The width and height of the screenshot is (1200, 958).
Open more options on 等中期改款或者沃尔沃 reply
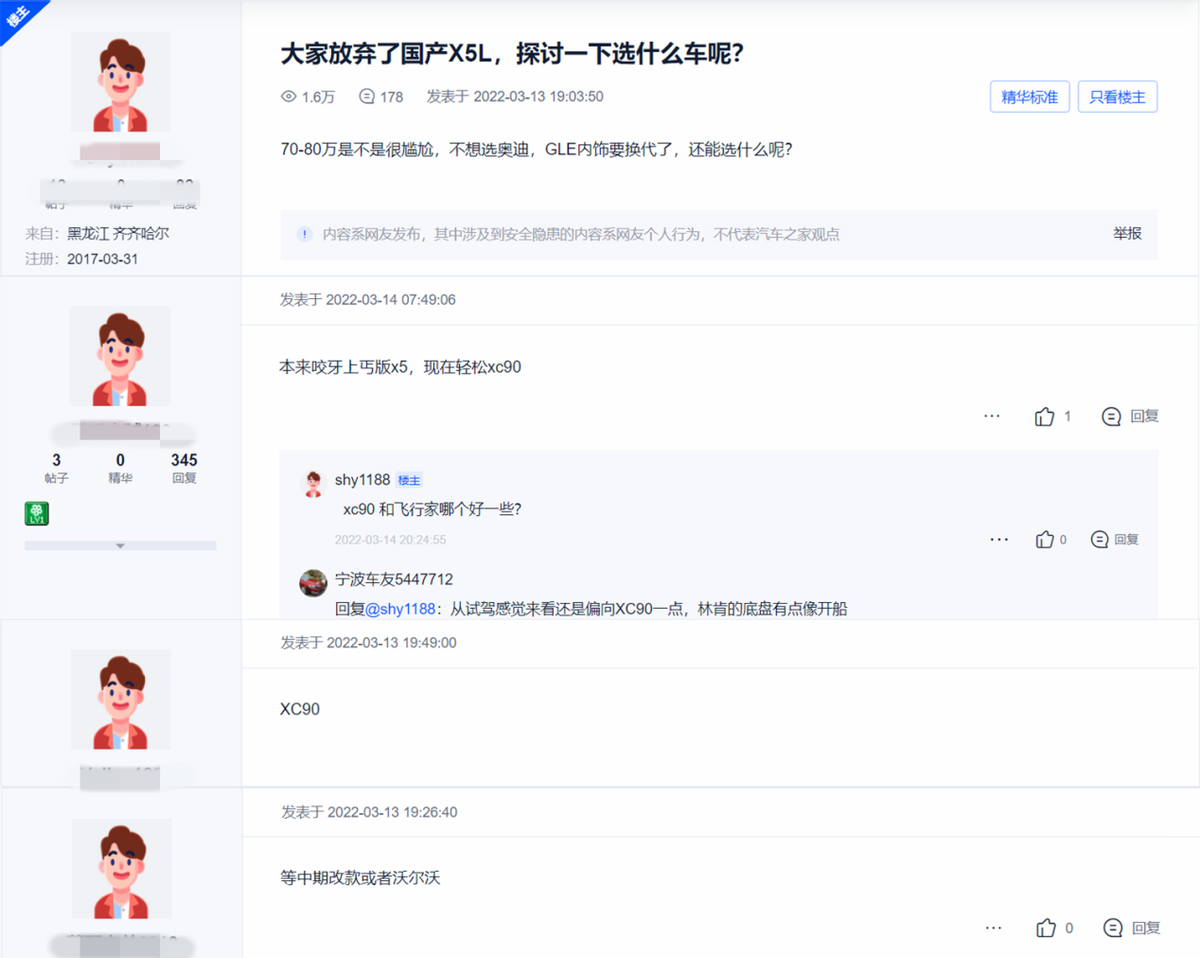click(x=993, y=928)
